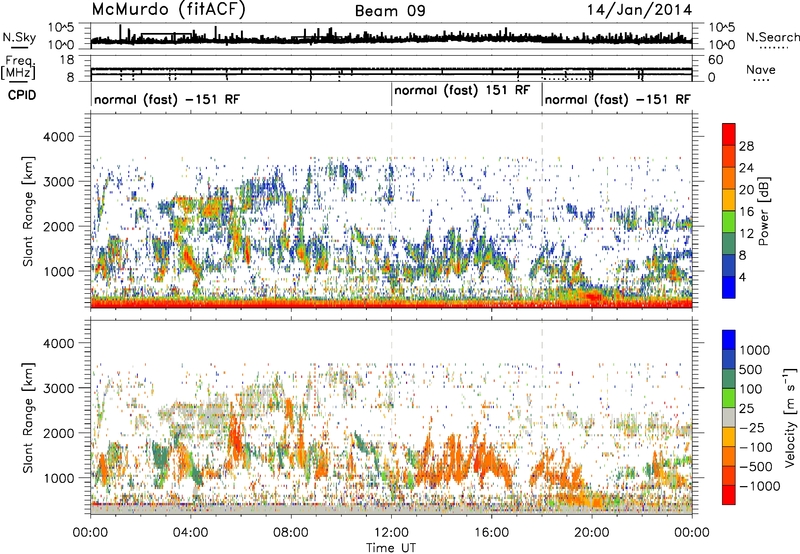The height and width of the screenshot is (554, 800).
Task: Click the '3000' tick on power panel
Action: click(x=61, y=182)
